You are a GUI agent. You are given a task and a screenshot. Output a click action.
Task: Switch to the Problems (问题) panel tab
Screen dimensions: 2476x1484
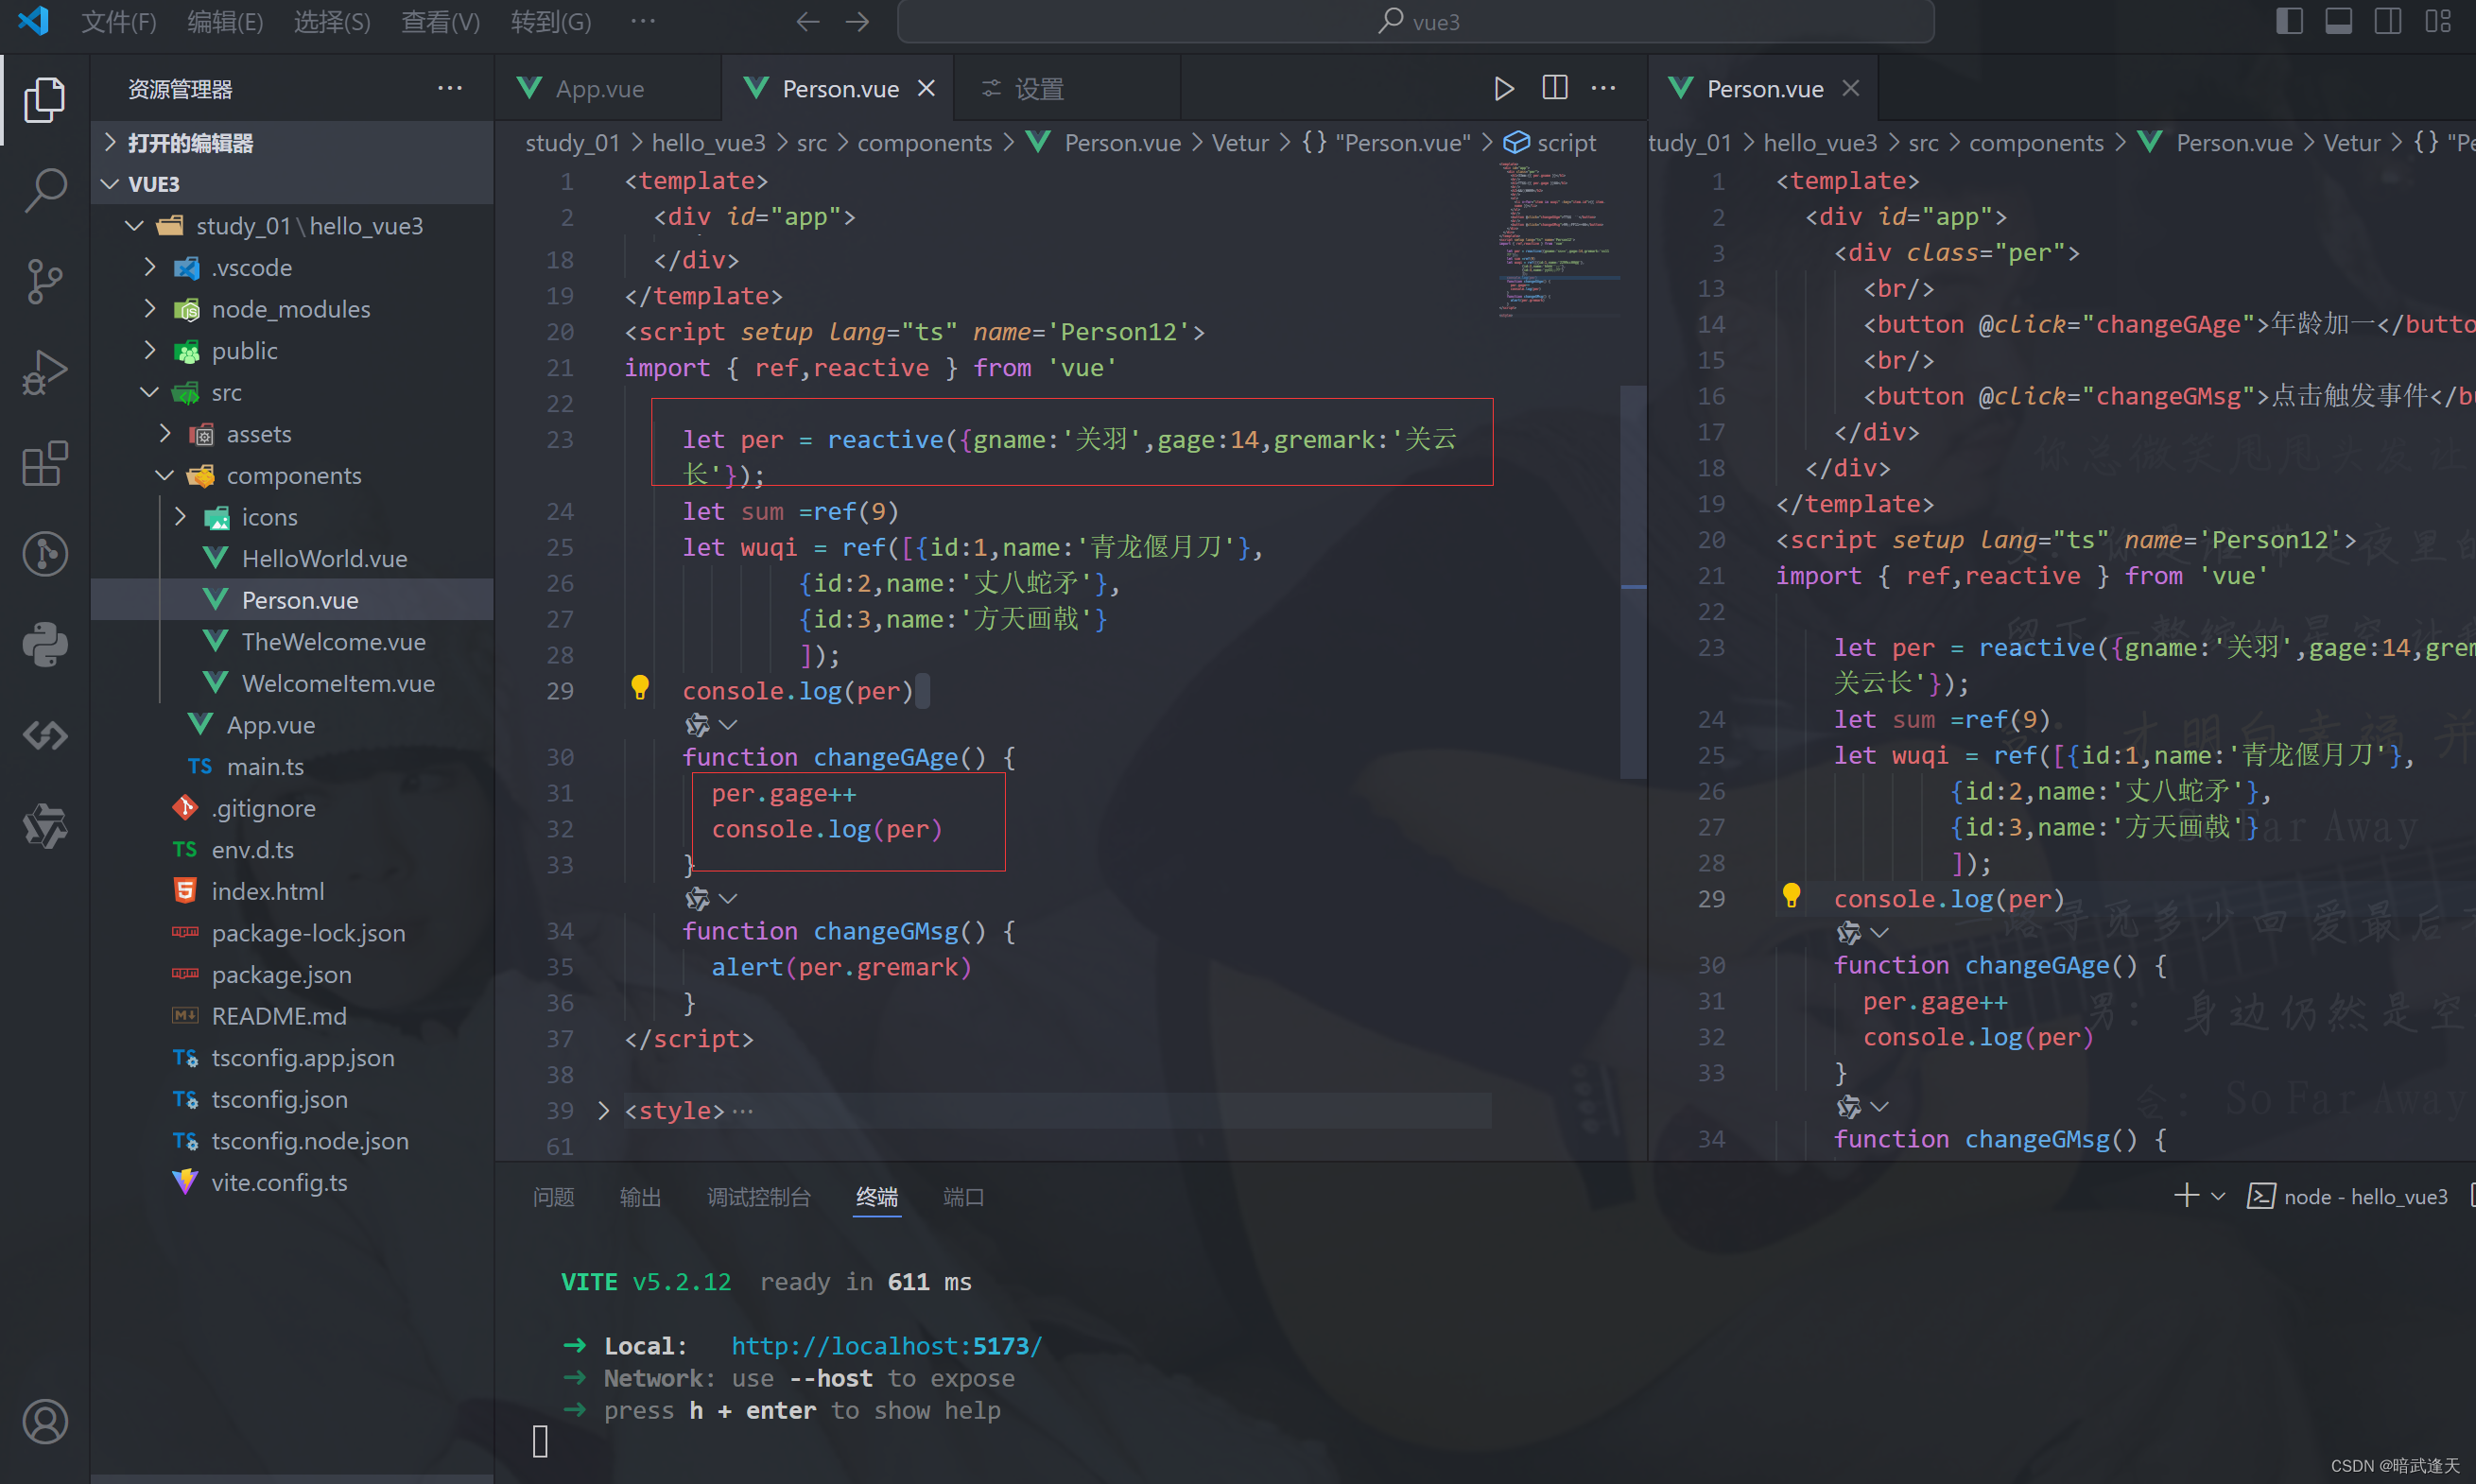tap(554, 1197)
